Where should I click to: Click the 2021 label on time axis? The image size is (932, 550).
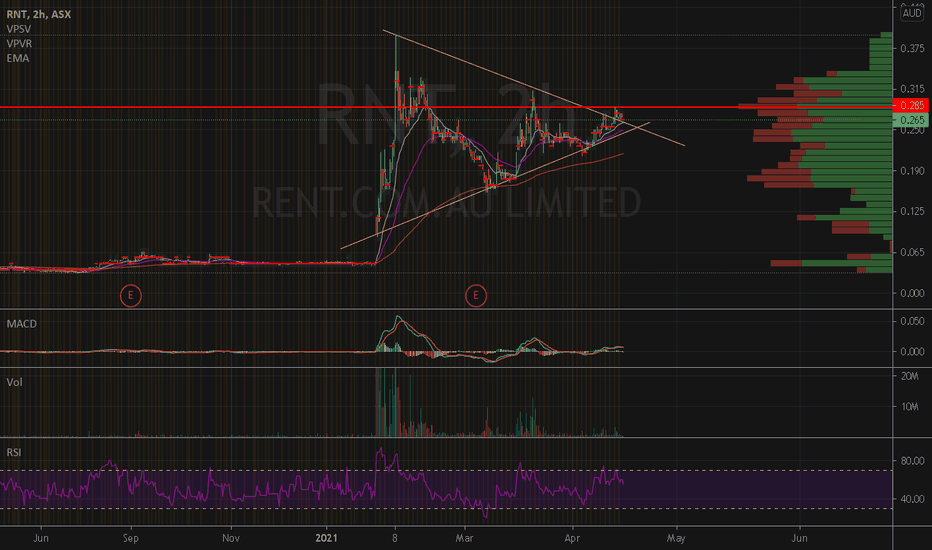pyautogui.click(x=326, y=538)
